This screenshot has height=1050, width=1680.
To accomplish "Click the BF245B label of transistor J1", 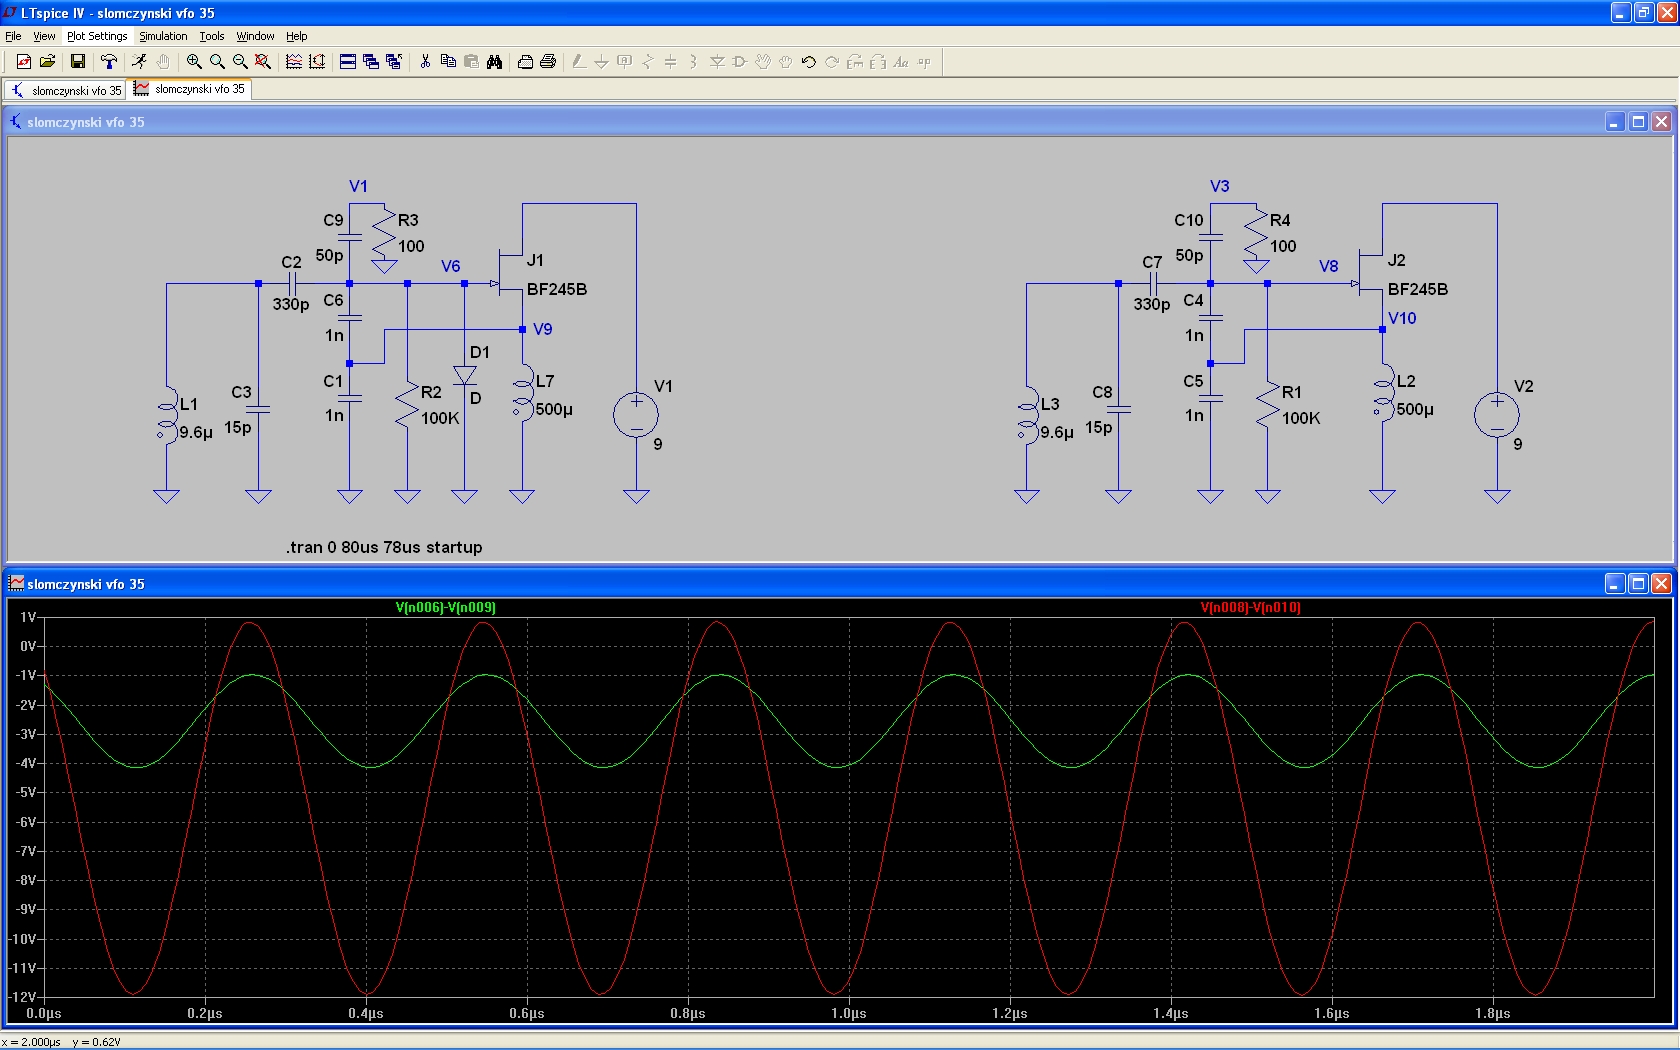I will click(556, 289).
